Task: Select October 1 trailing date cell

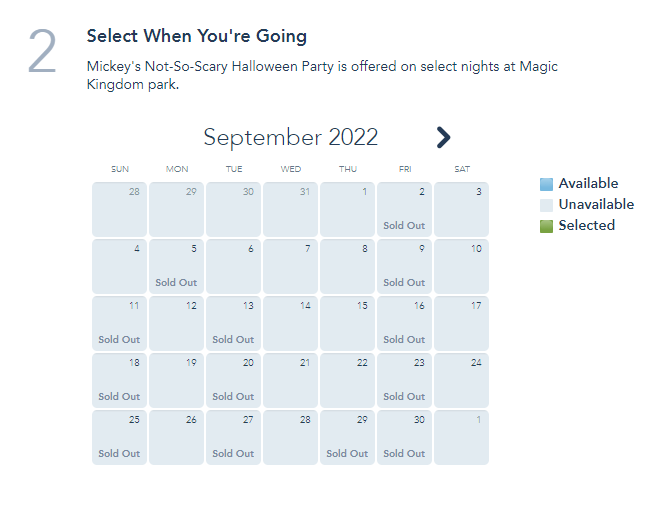Action: [x=461, y=437]
